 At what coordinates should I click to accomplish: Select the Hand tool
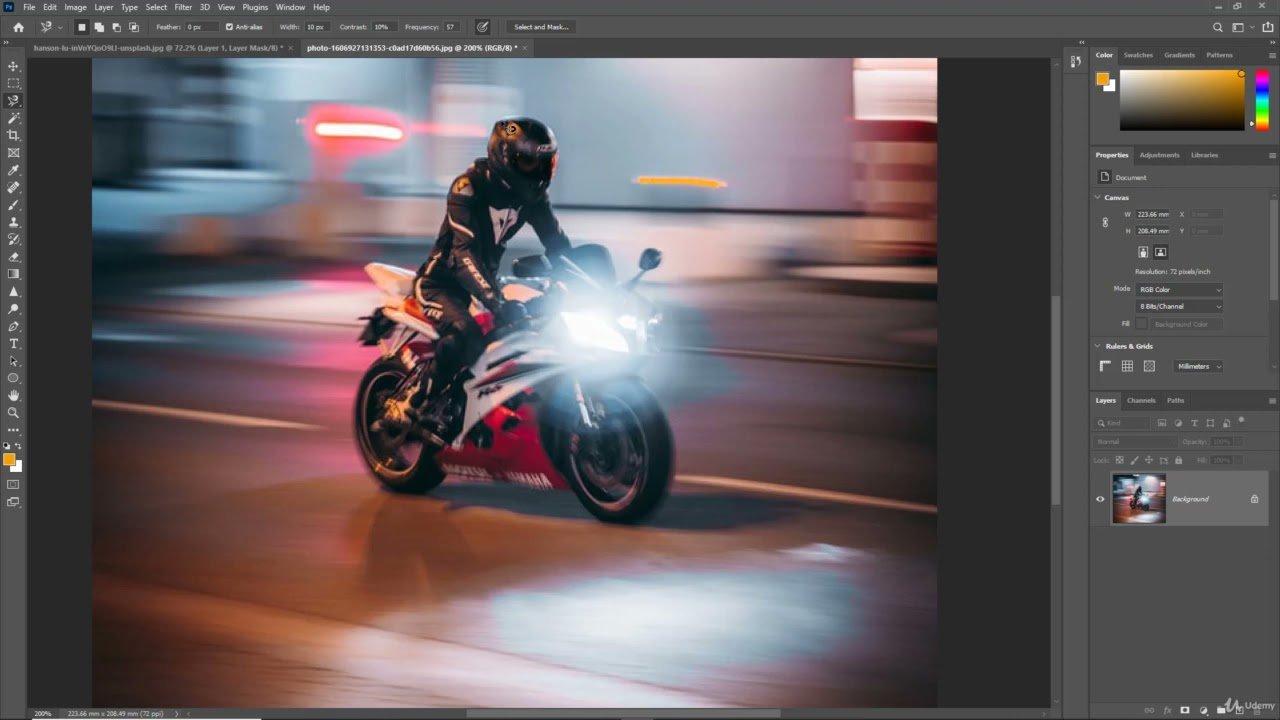[x=13, y=395]
